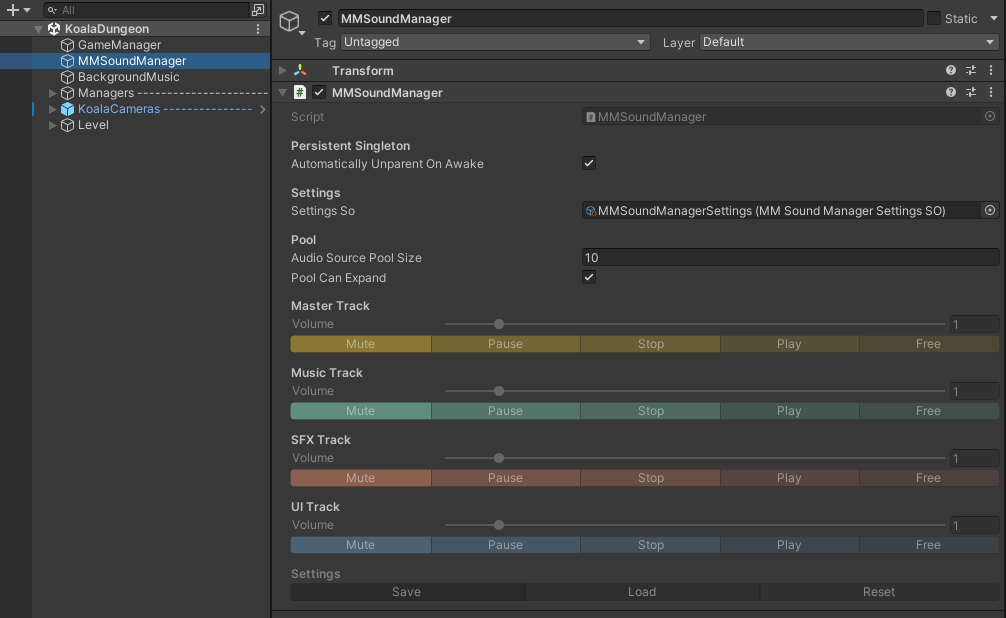The width and height of the screenshot is (1006, 618).
Task: Toggle the Pool Can Expand checkbox
Action: click(x=588, y=277)
